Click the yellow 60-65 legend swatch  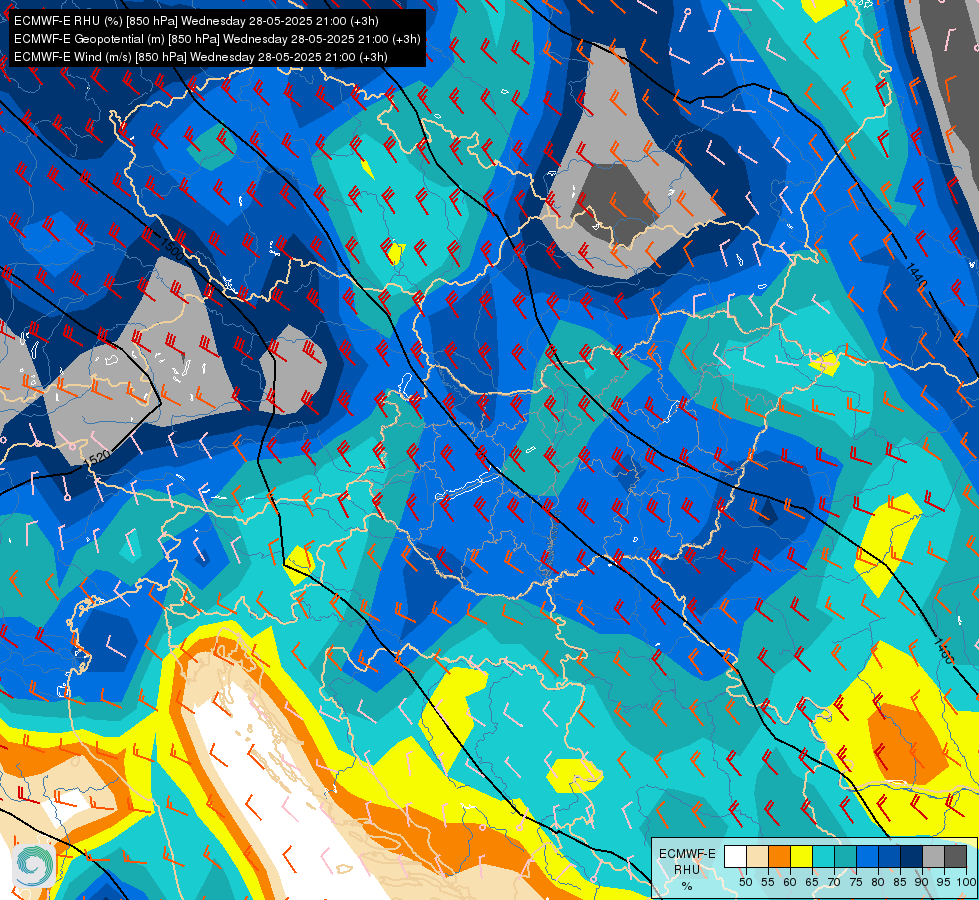point(802,856)
